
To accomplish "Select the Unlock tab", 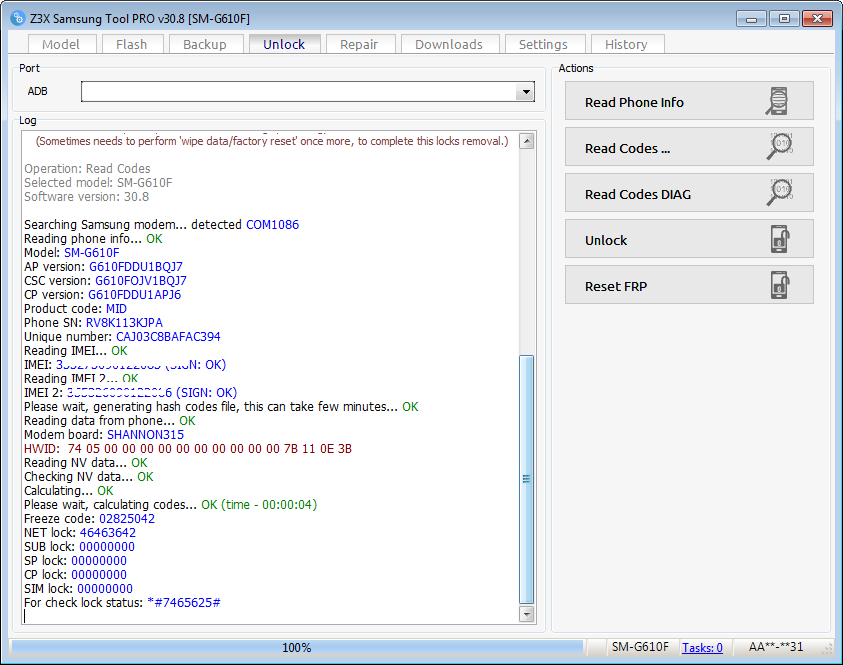I will point(284,44).
